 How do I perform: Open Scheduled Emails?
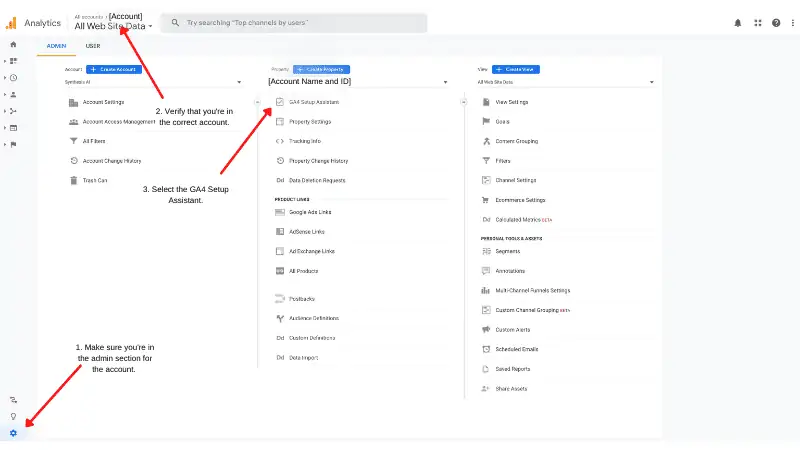pyautogui.click(x=517, y=349)
